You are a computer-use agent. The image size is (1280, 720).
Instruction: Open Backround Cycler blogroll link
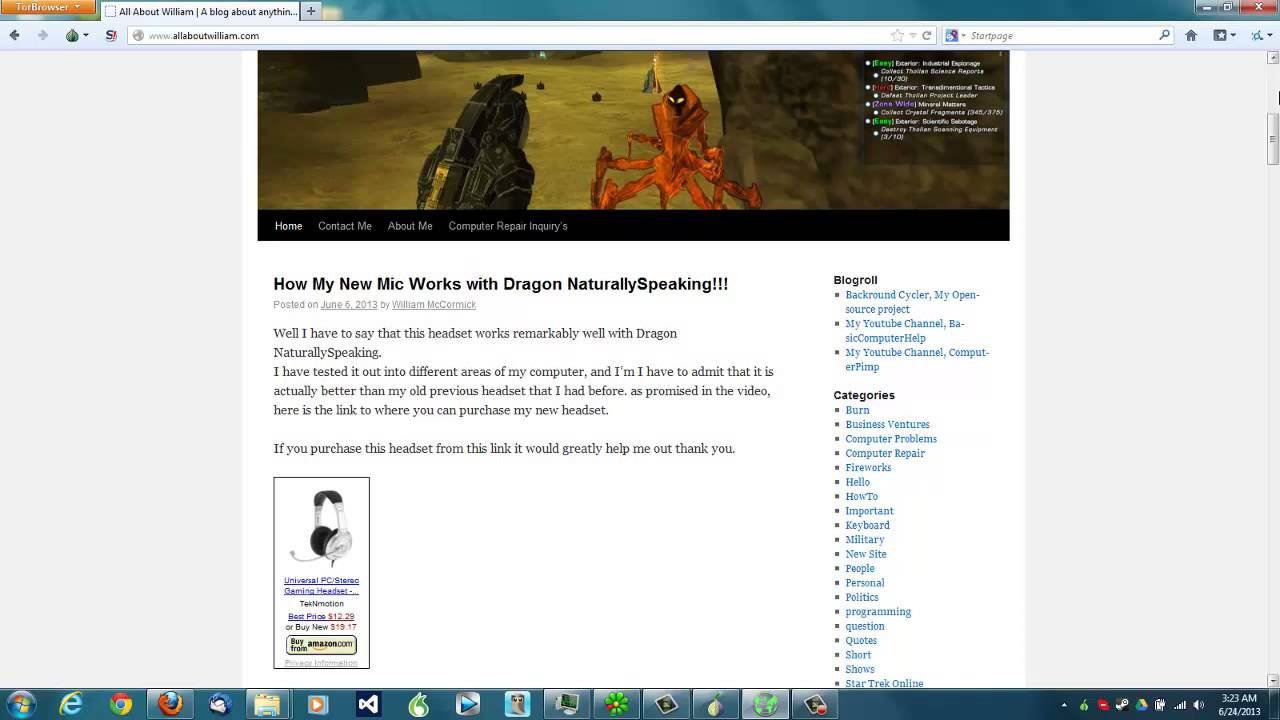click(912, 302)
